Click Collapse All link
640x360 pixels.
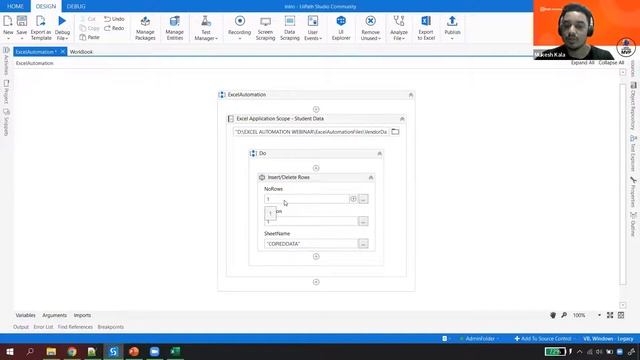tap(611, 63)
